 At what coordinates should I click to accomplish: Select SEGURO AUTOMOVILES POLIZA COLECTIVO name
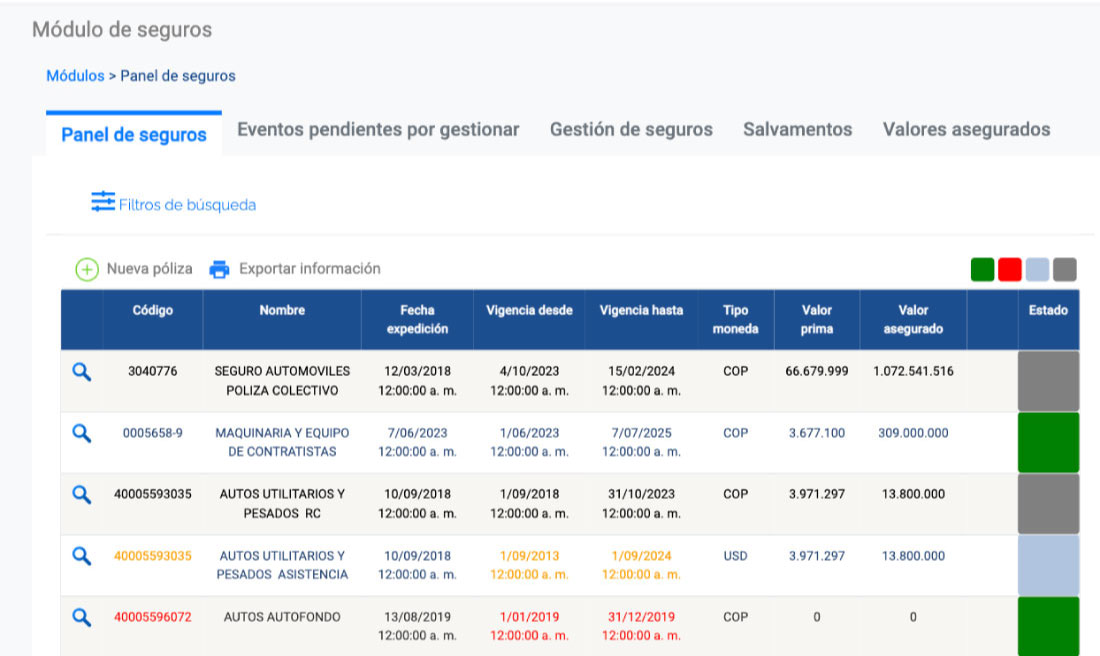coord(282,381)
